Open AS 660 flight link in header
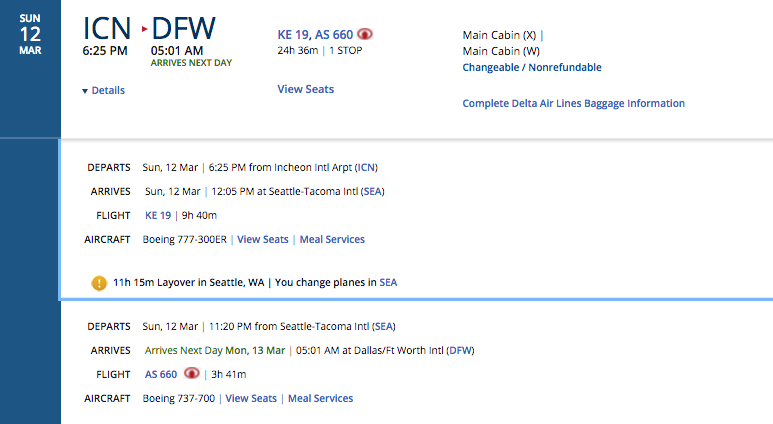 click(333, 34)
